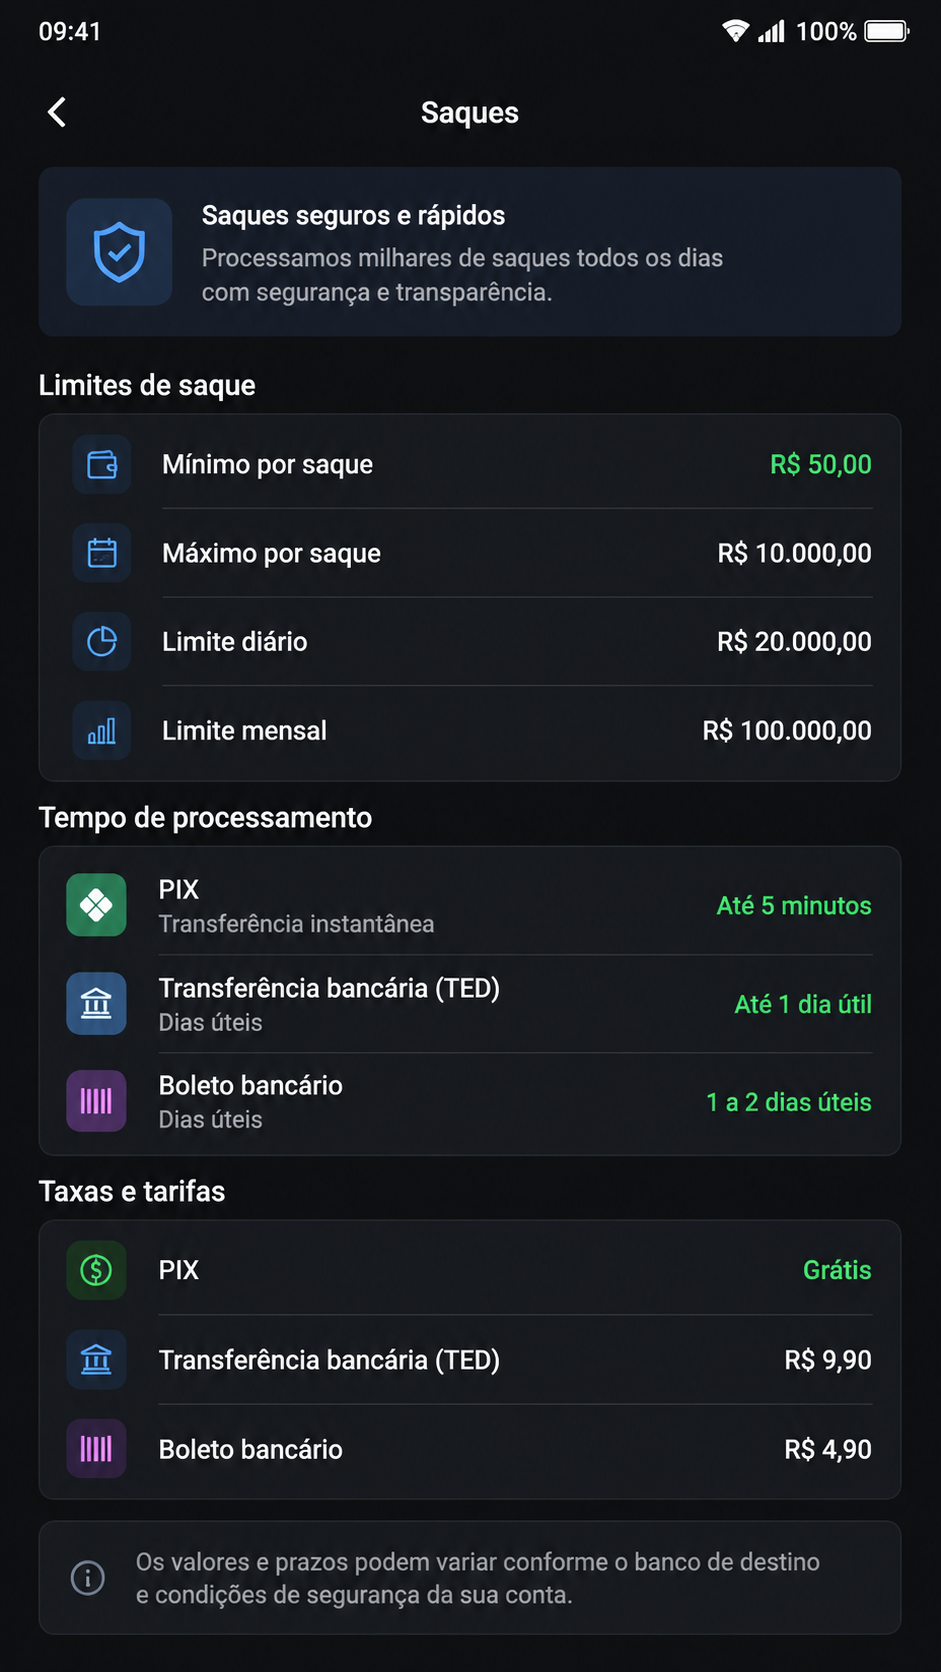This screenshot has width=941, height=1672.
Task: Tap the Transferência bancária R$ 9,90 fee row
Action: (x=470, y=1360)
